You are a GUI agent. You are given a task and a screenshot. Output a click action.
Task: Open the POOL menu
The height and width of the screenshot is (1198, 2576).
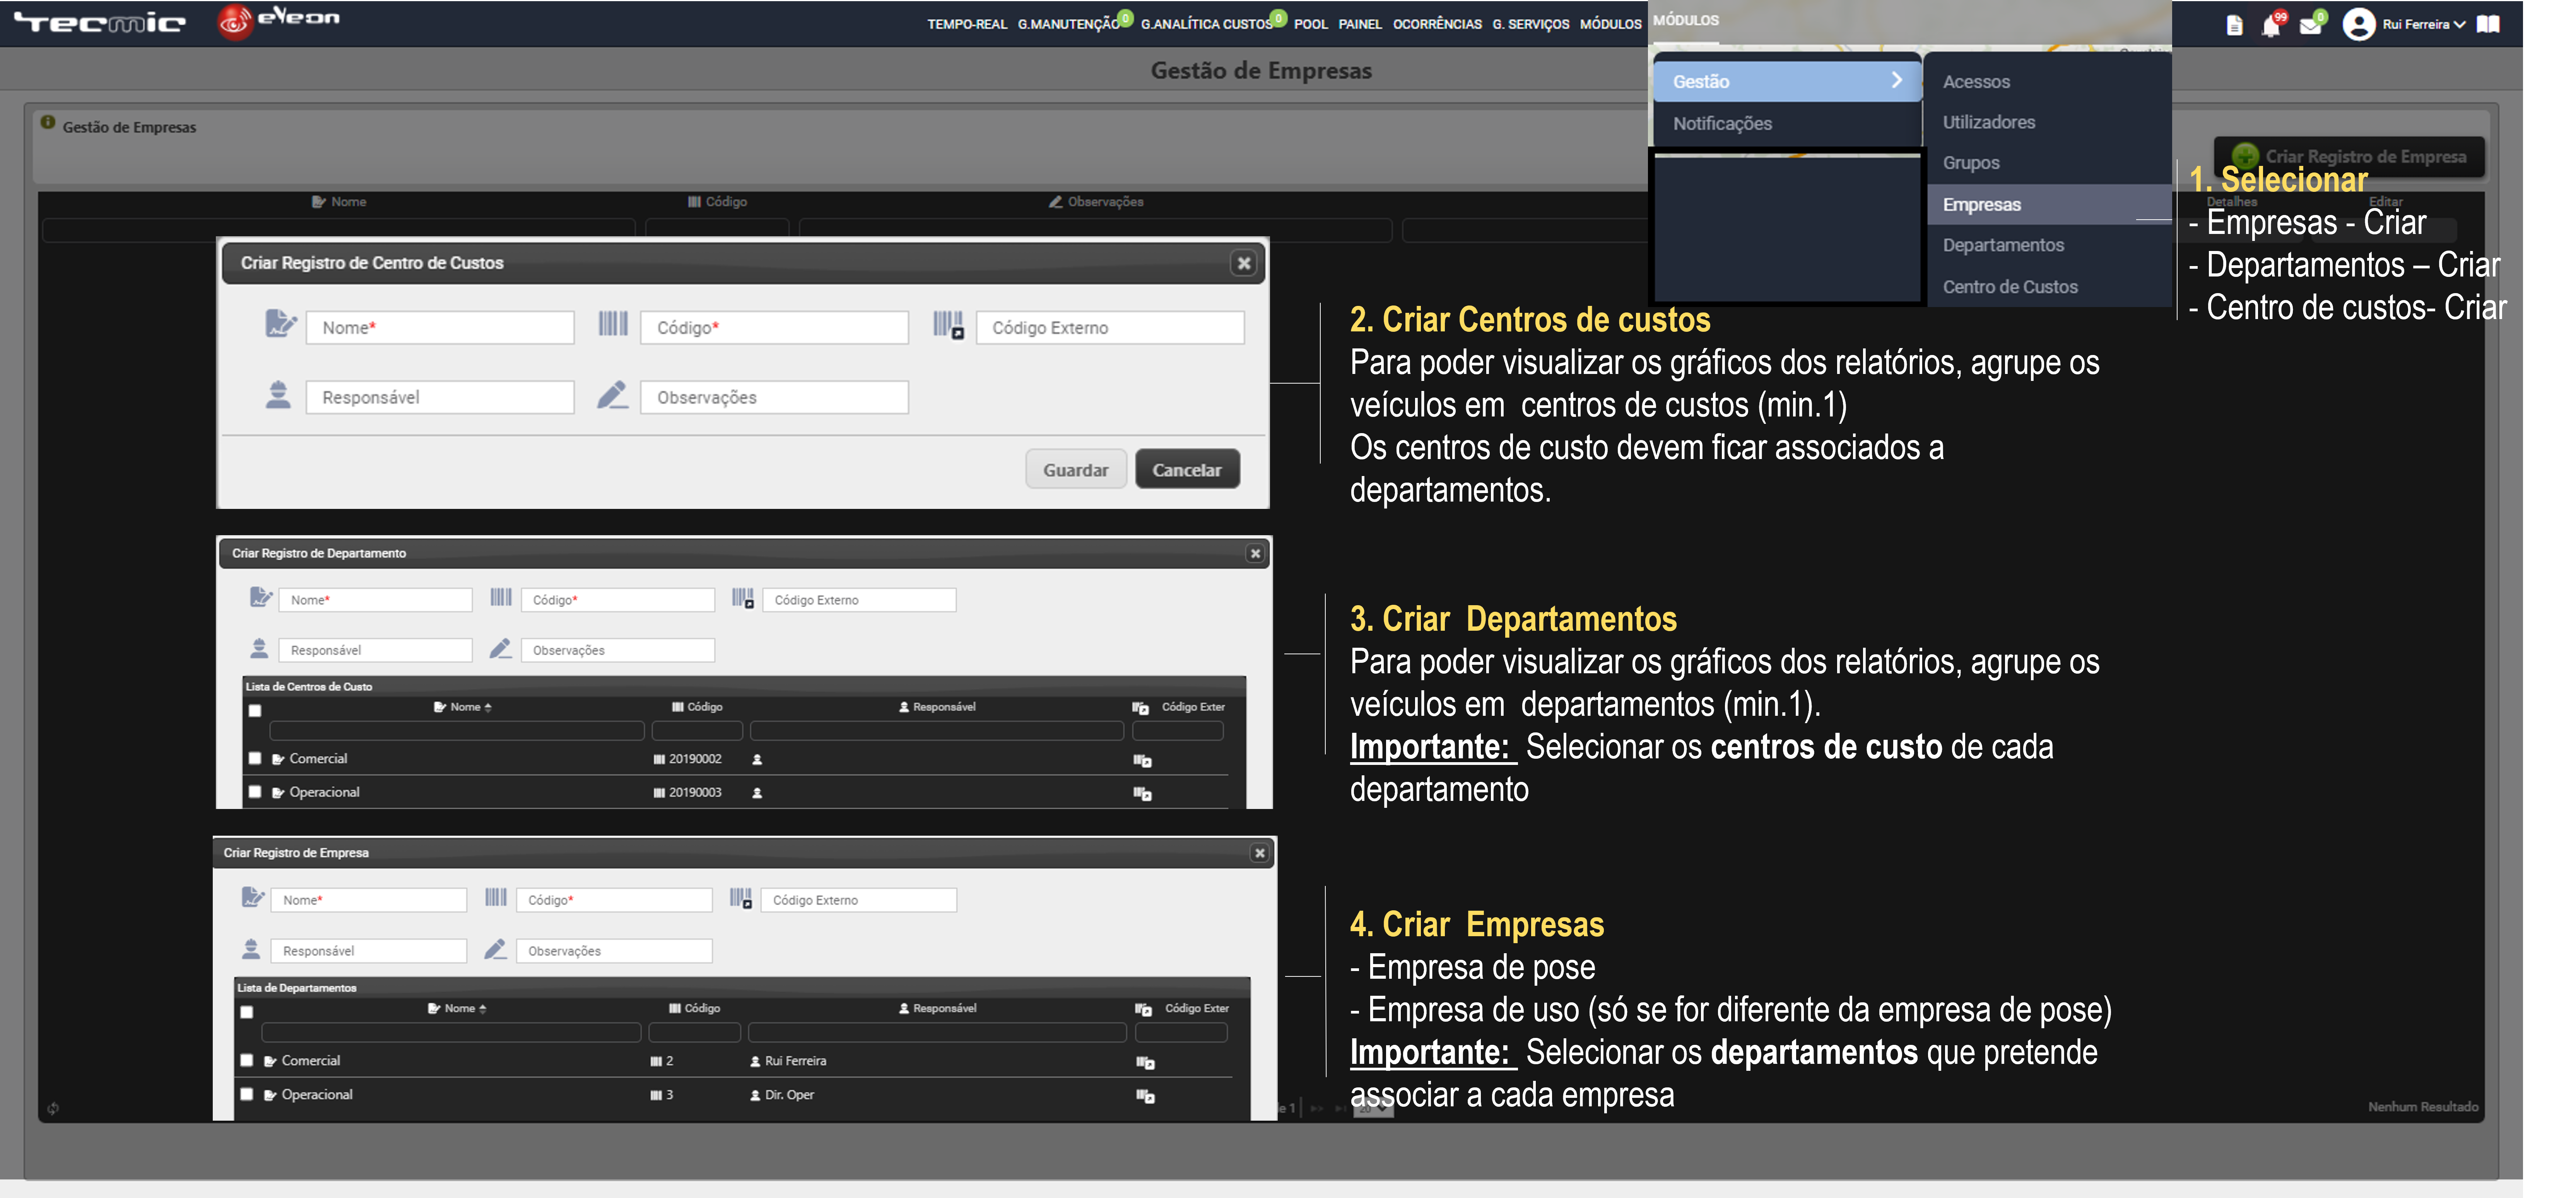[1311, 24]
